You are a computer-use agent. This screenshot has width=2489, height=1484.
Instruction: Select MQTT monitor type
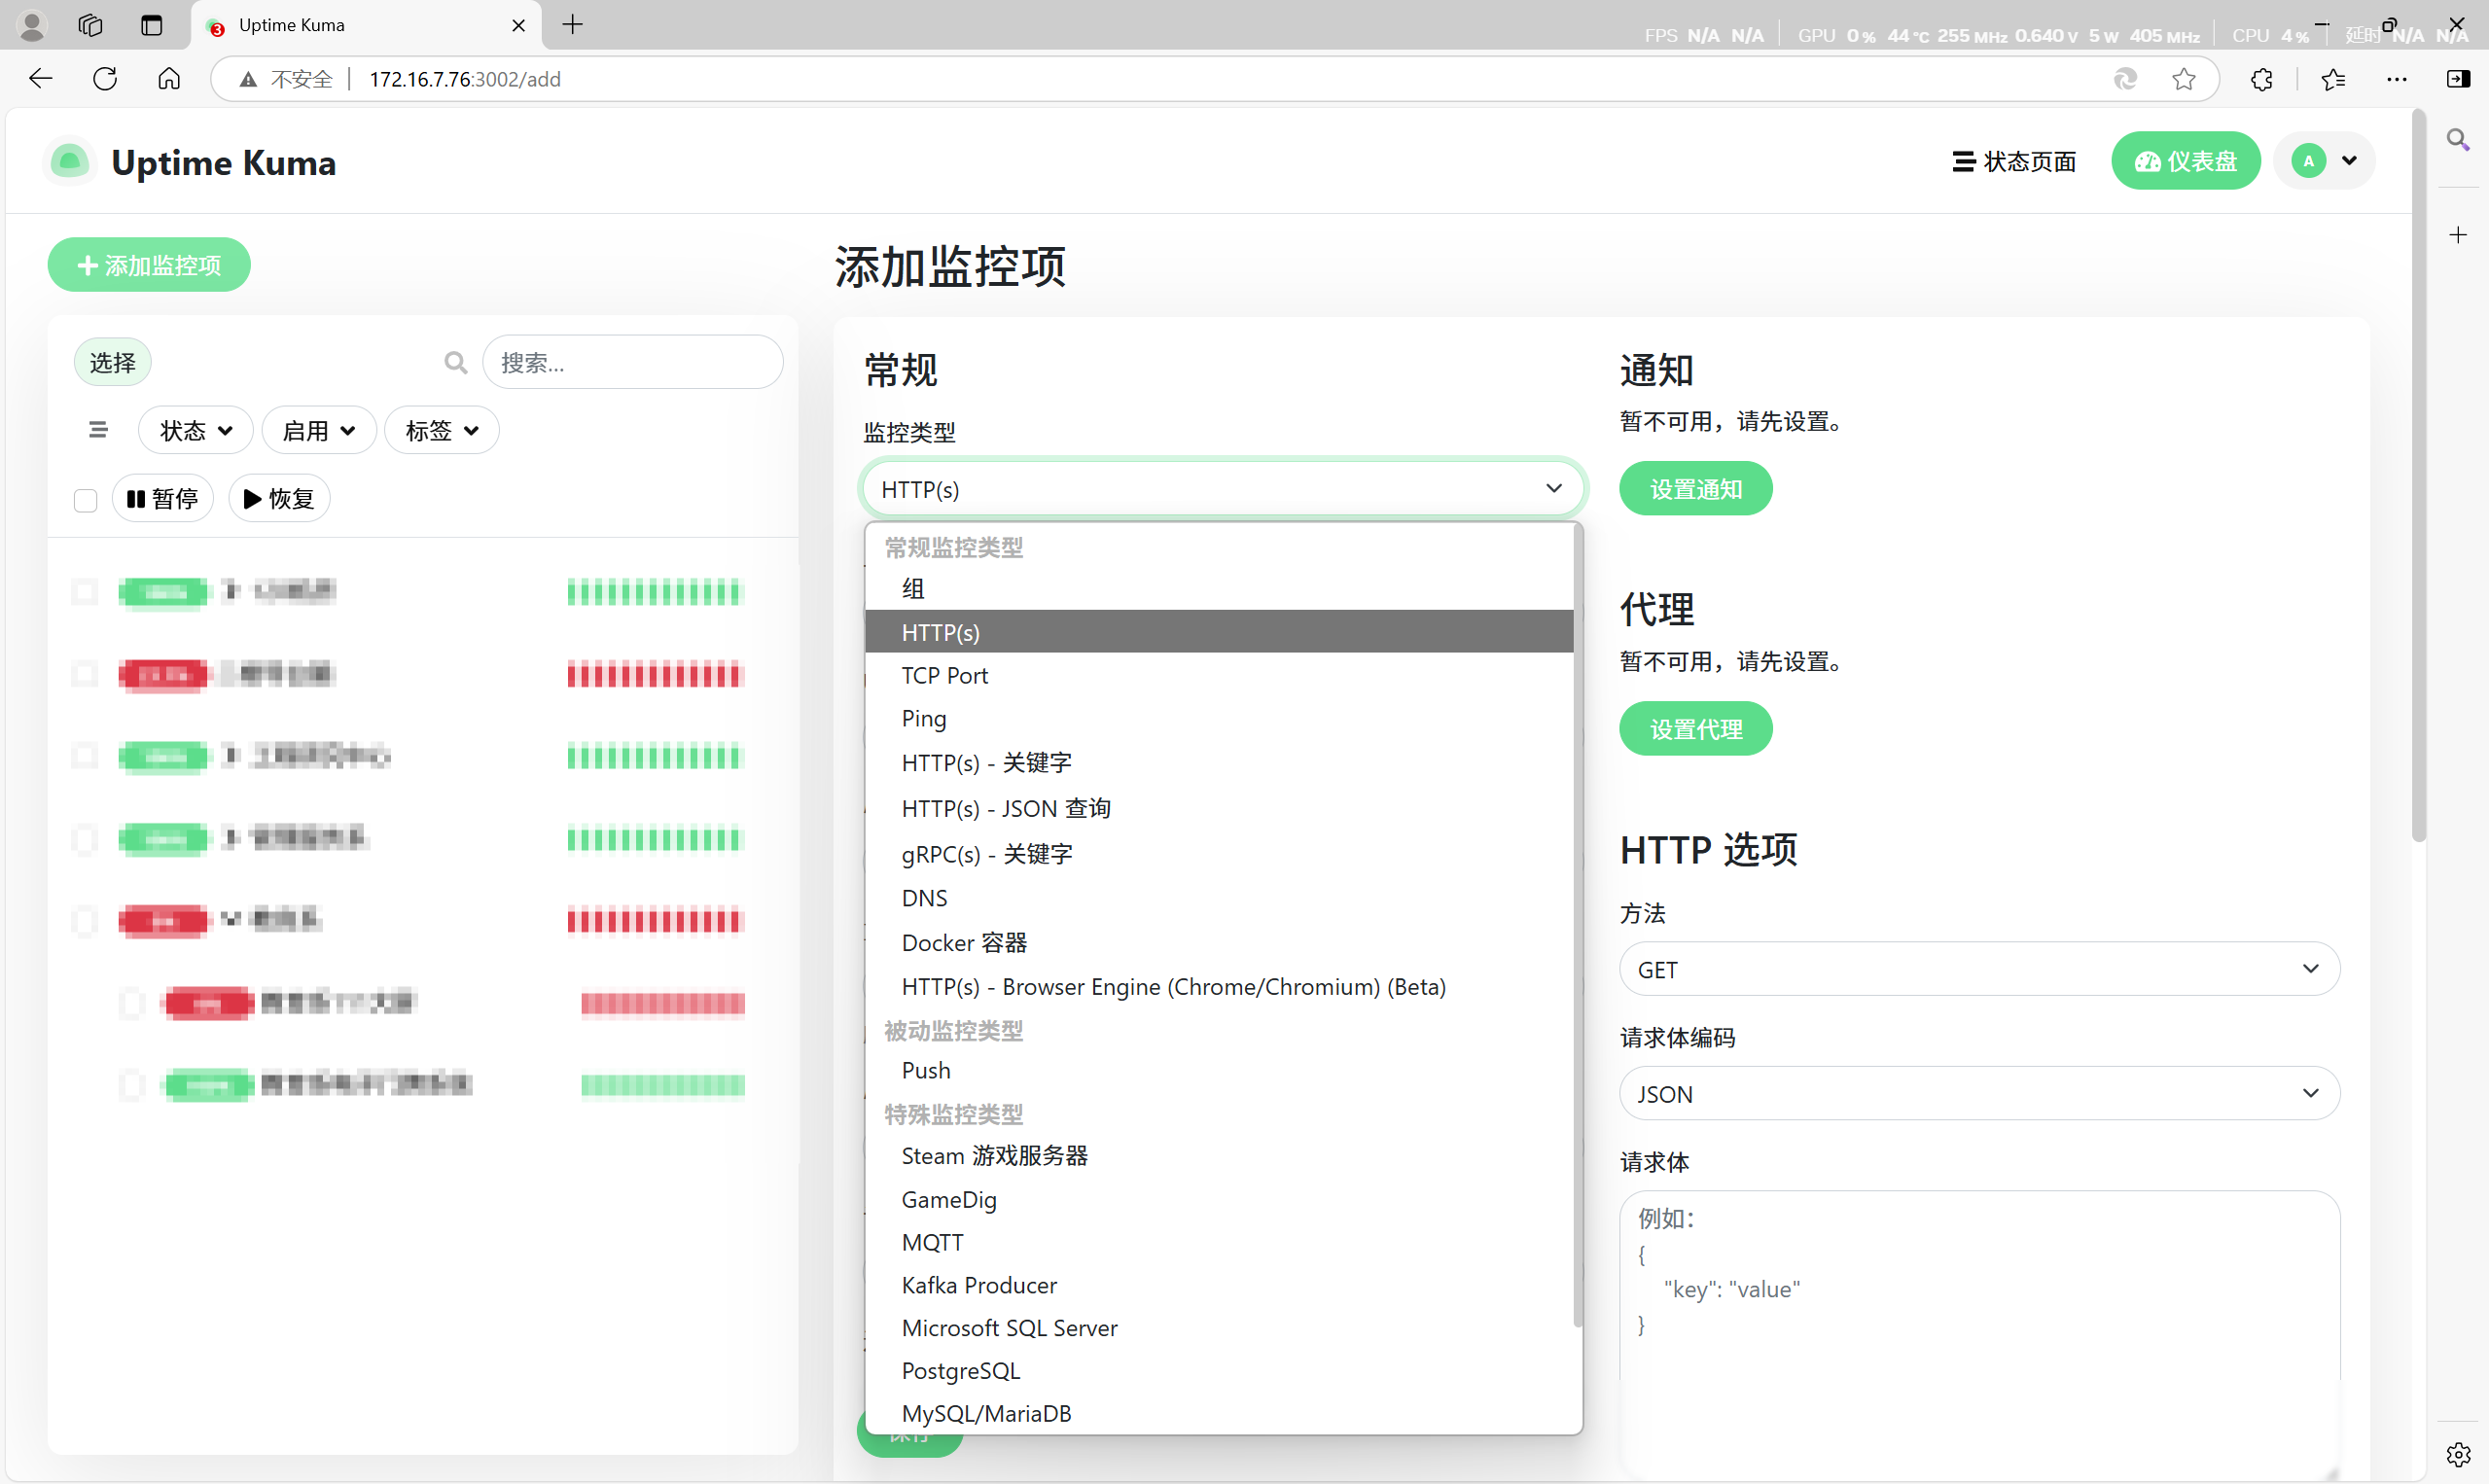click(1219, 1242)
